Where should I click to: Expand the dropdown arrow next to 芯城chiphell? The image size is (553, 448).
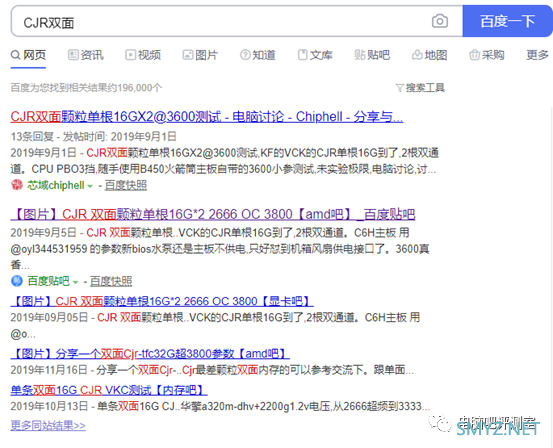tap(90, 186)
